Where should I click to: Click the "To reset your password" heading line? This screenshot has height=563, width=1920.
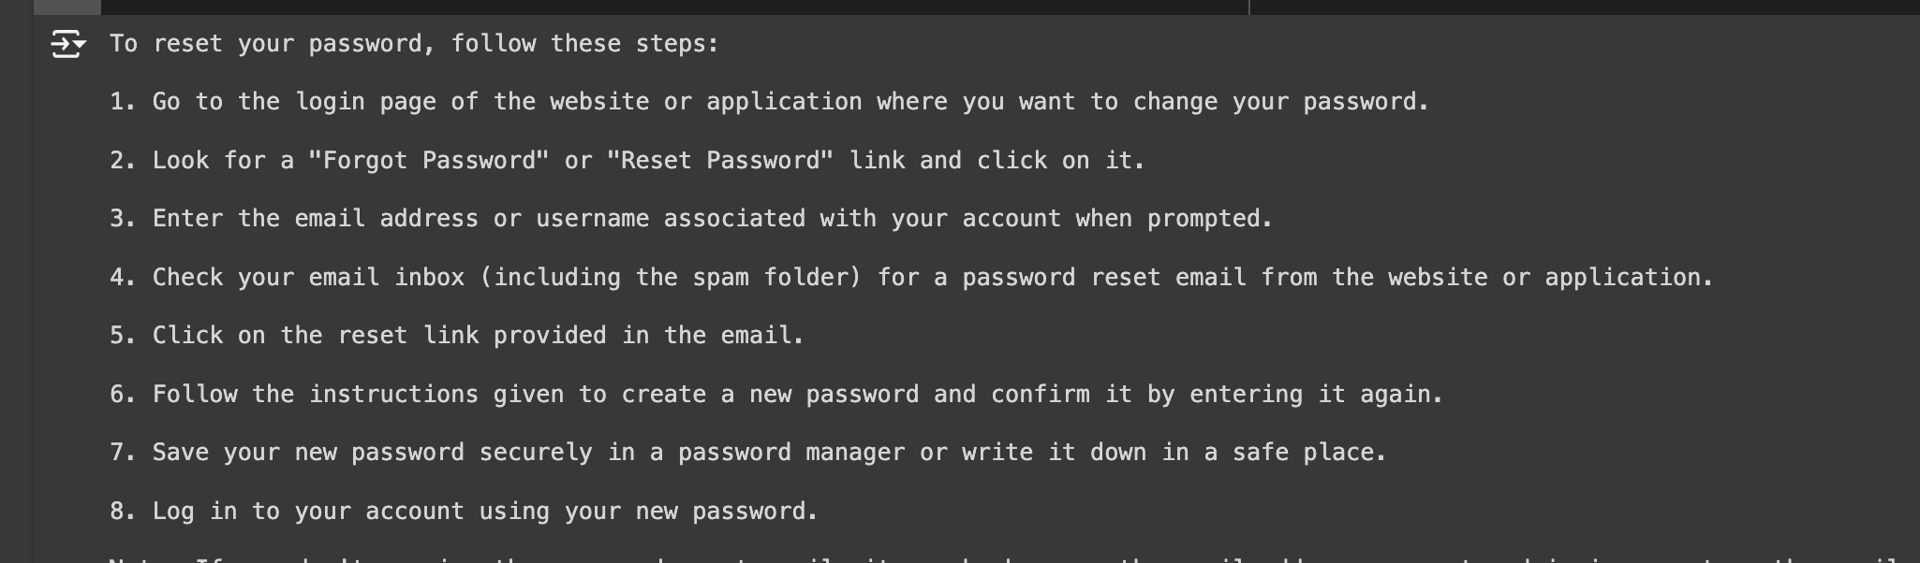(x=414, y=44)
